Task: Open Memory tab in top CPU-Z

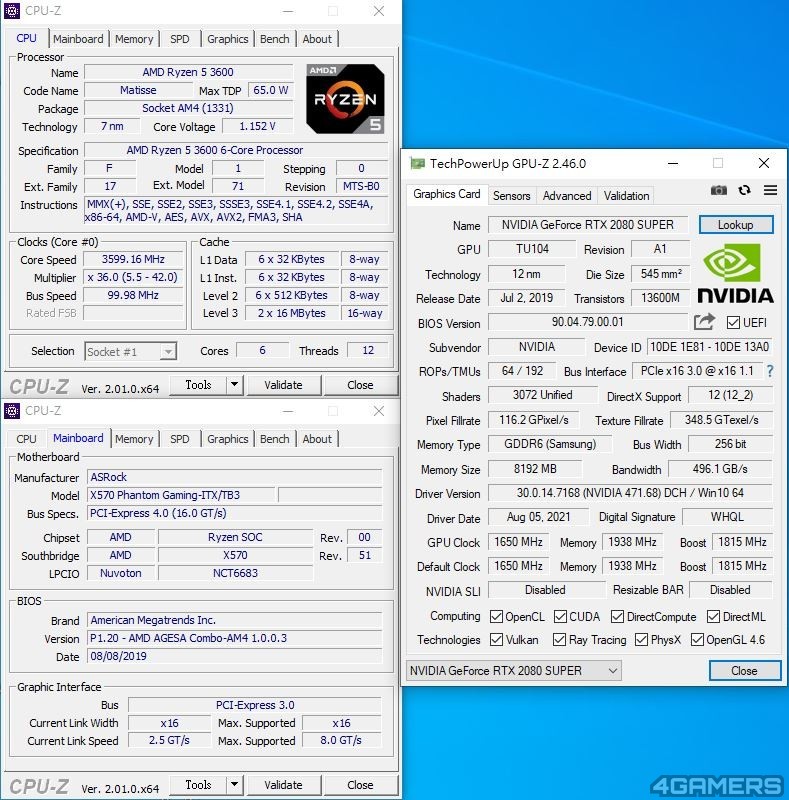Action: click(x=134, y=39)
